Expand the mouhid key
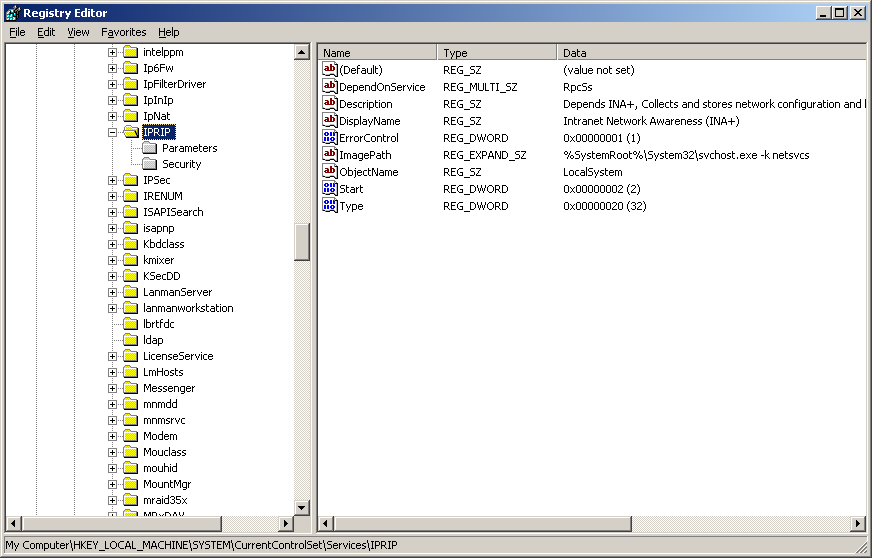 pos(112,468)
